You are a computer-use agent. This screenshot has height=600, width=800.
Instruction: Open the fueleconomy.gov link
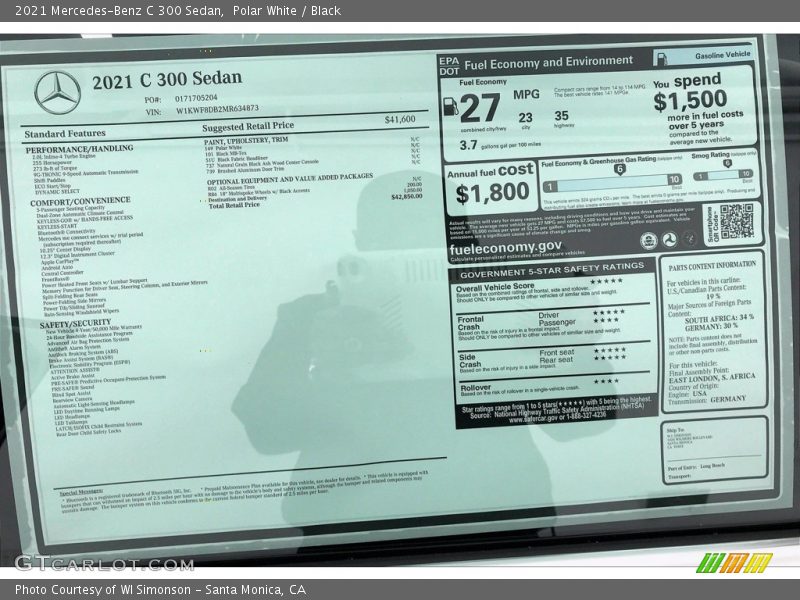click(x=505, y=246)
